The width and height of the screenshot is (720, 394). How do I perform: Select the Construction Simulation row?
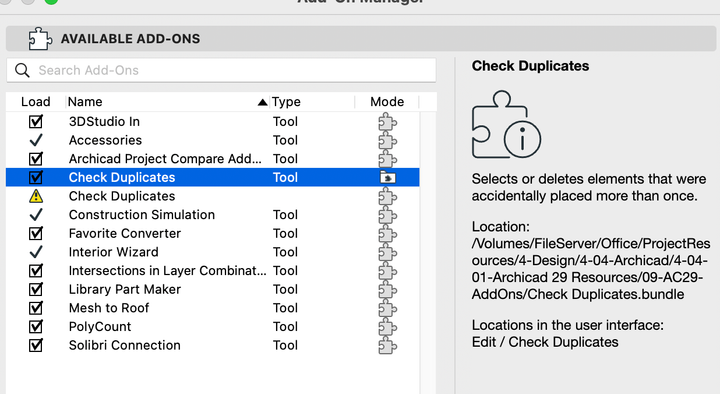(213, 214)
